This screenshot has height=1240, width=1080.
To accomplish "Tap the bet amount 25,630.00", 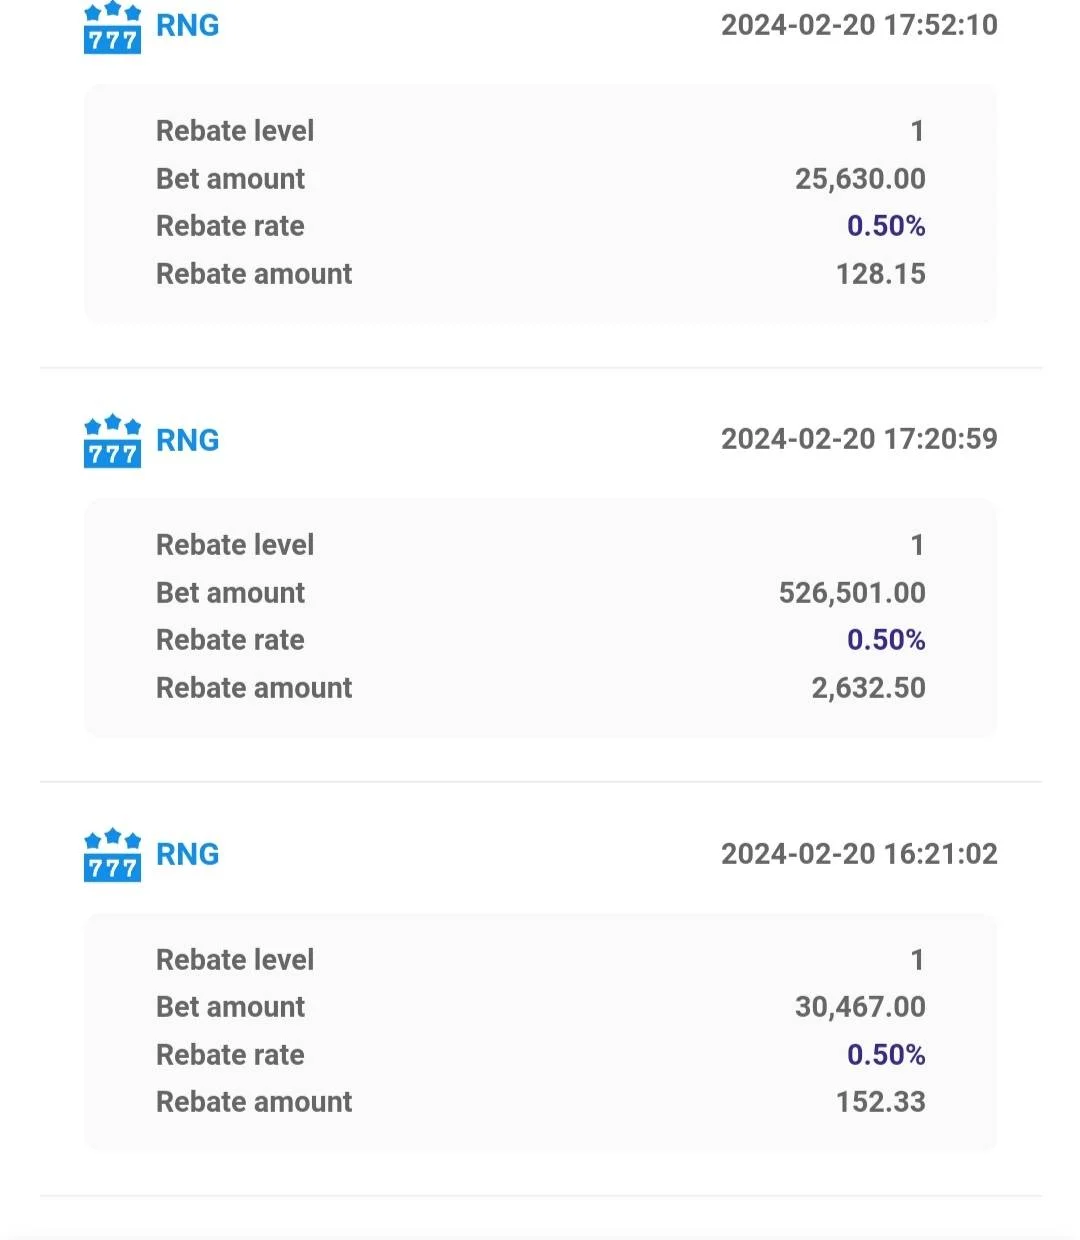I will 860,179.
